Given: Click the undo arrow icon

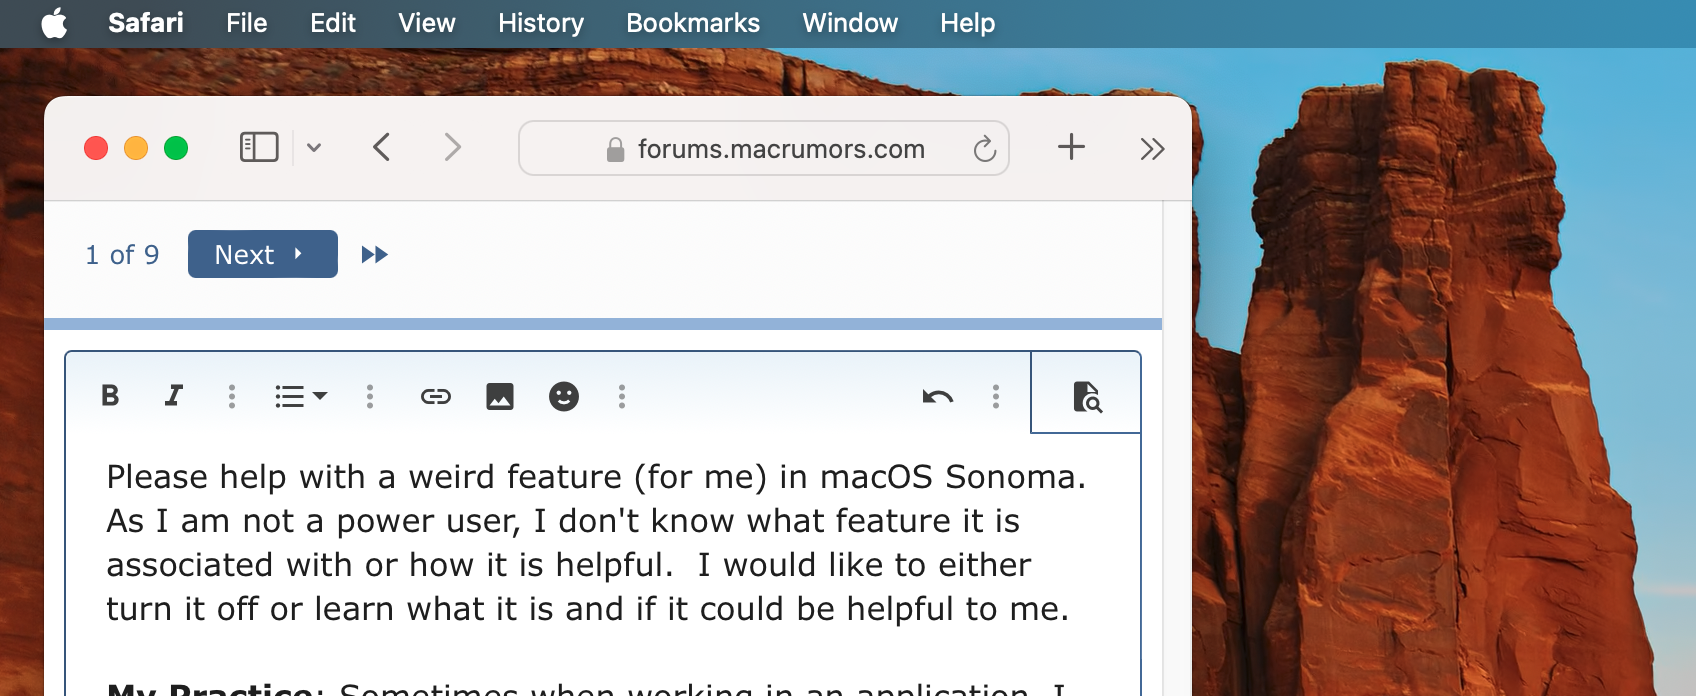Looking at the screenshot, I should point(937,397).
